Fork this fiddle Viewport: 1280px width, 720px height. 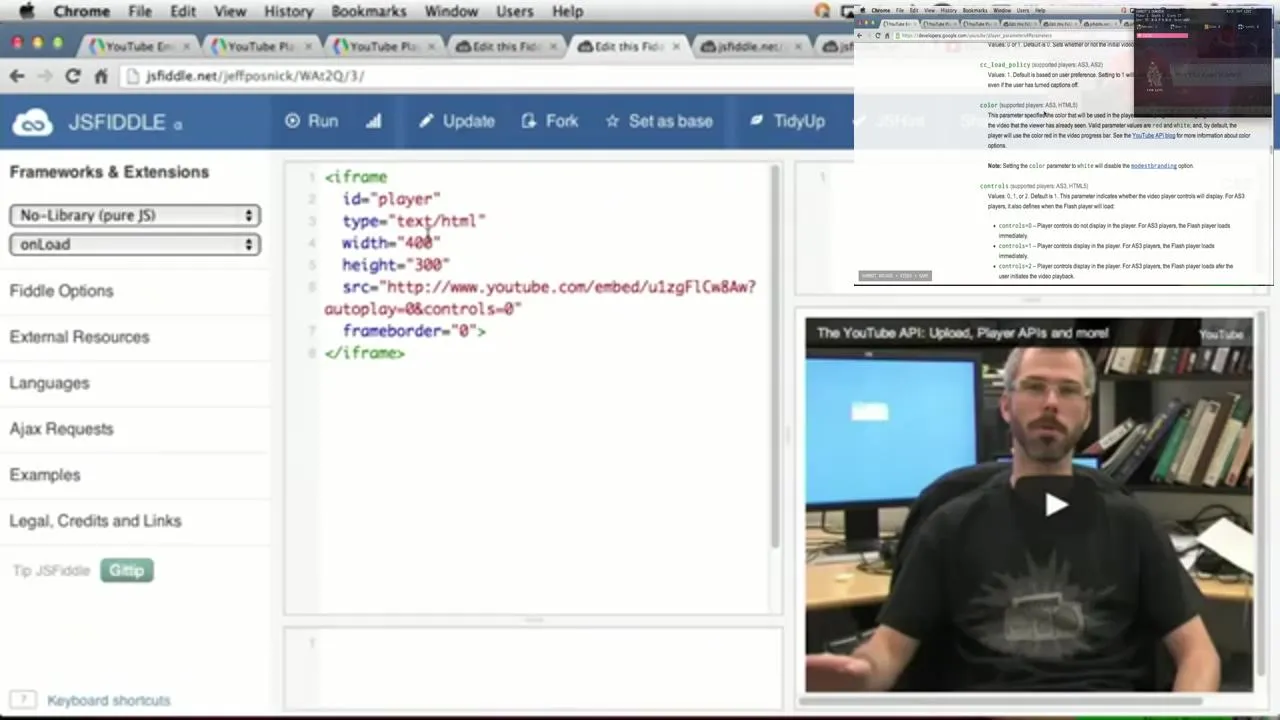(549, 121)
